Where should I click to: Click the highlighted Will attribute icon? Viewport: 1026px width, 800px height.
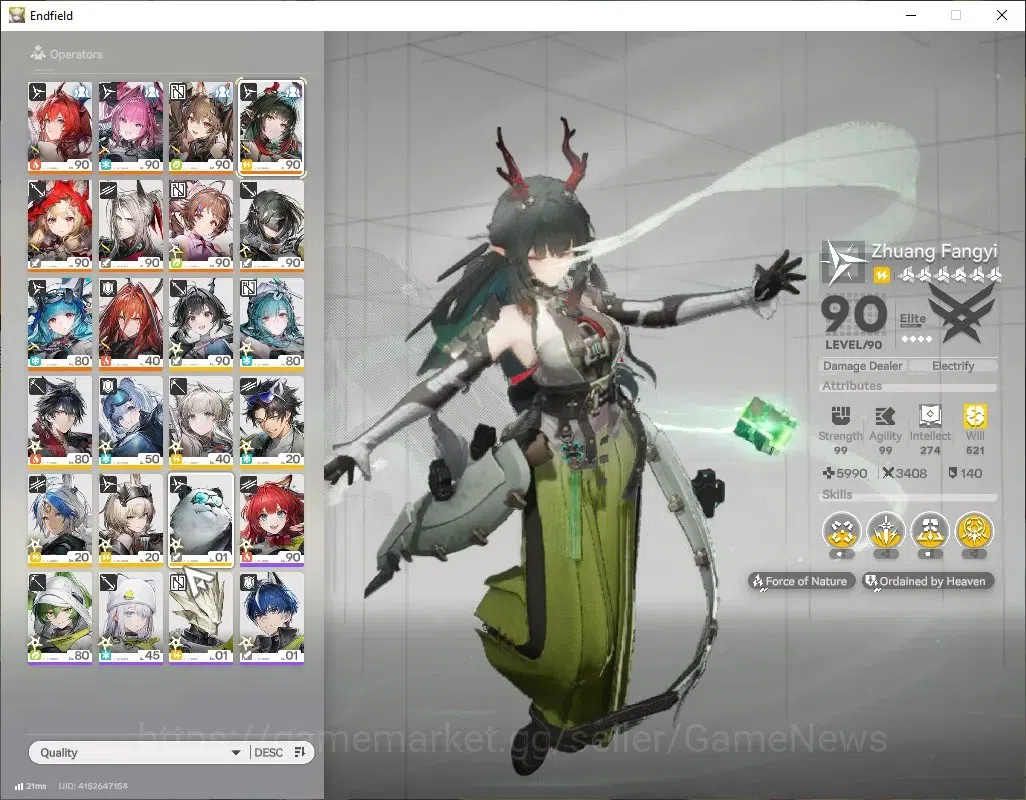click(x=975, y=415)
